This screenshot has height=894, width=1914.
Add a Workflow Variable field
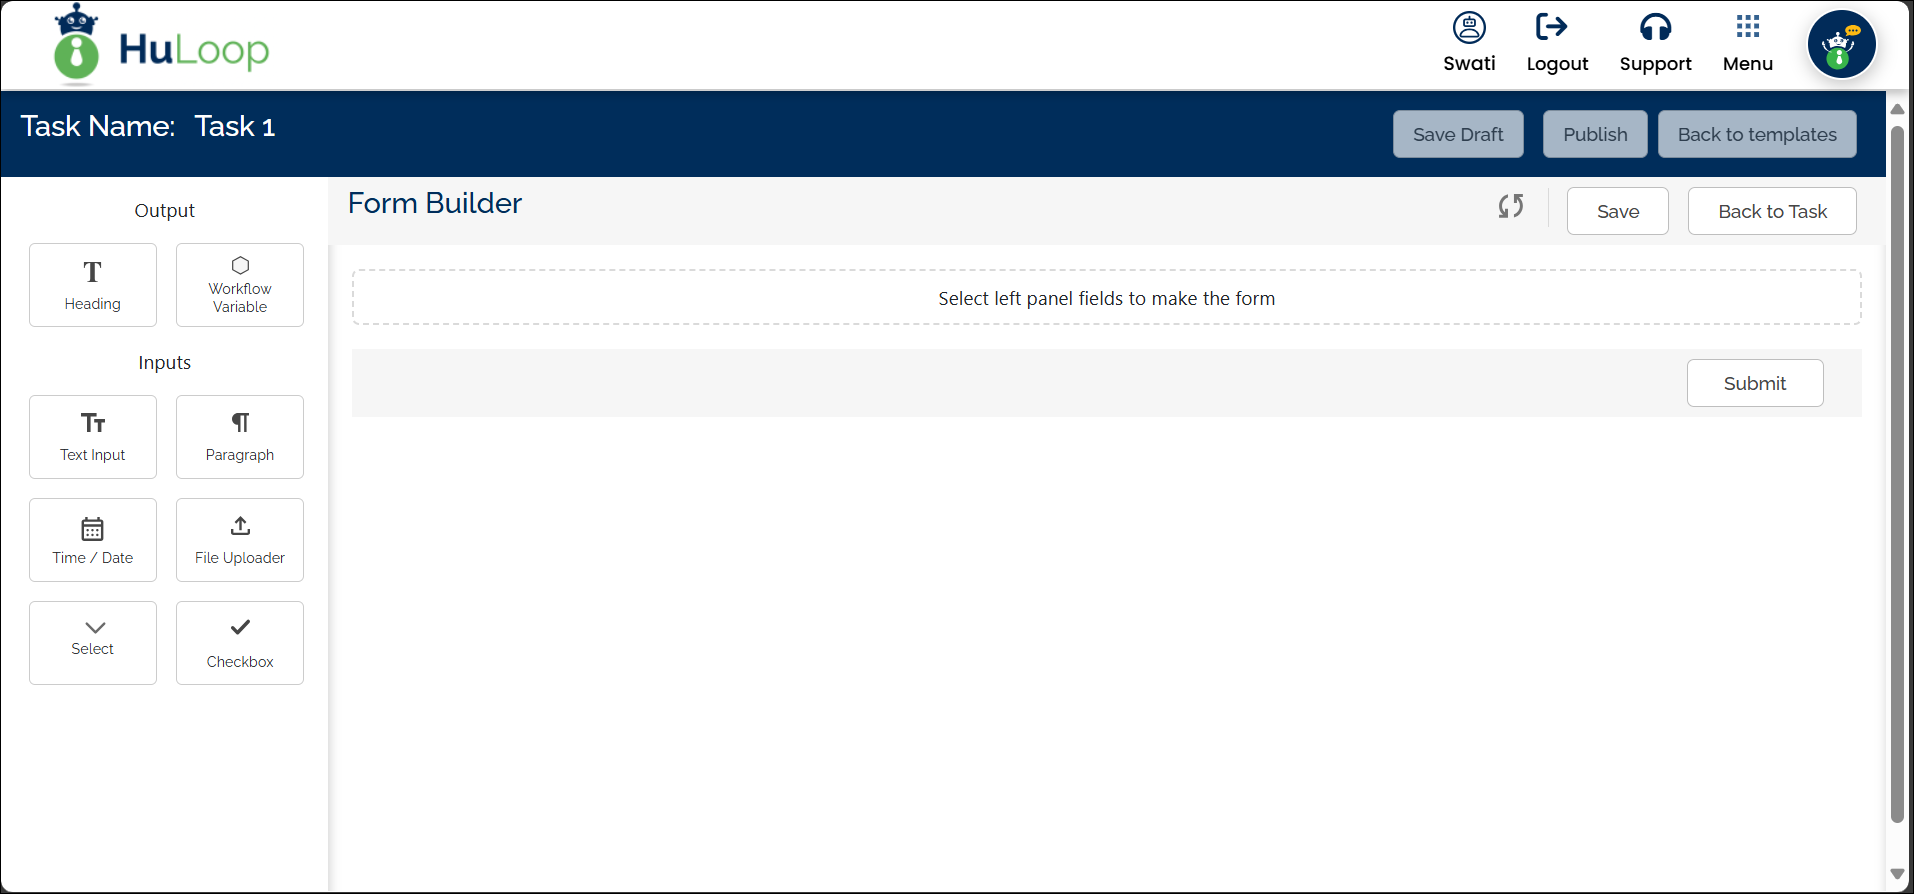[240, 285]
